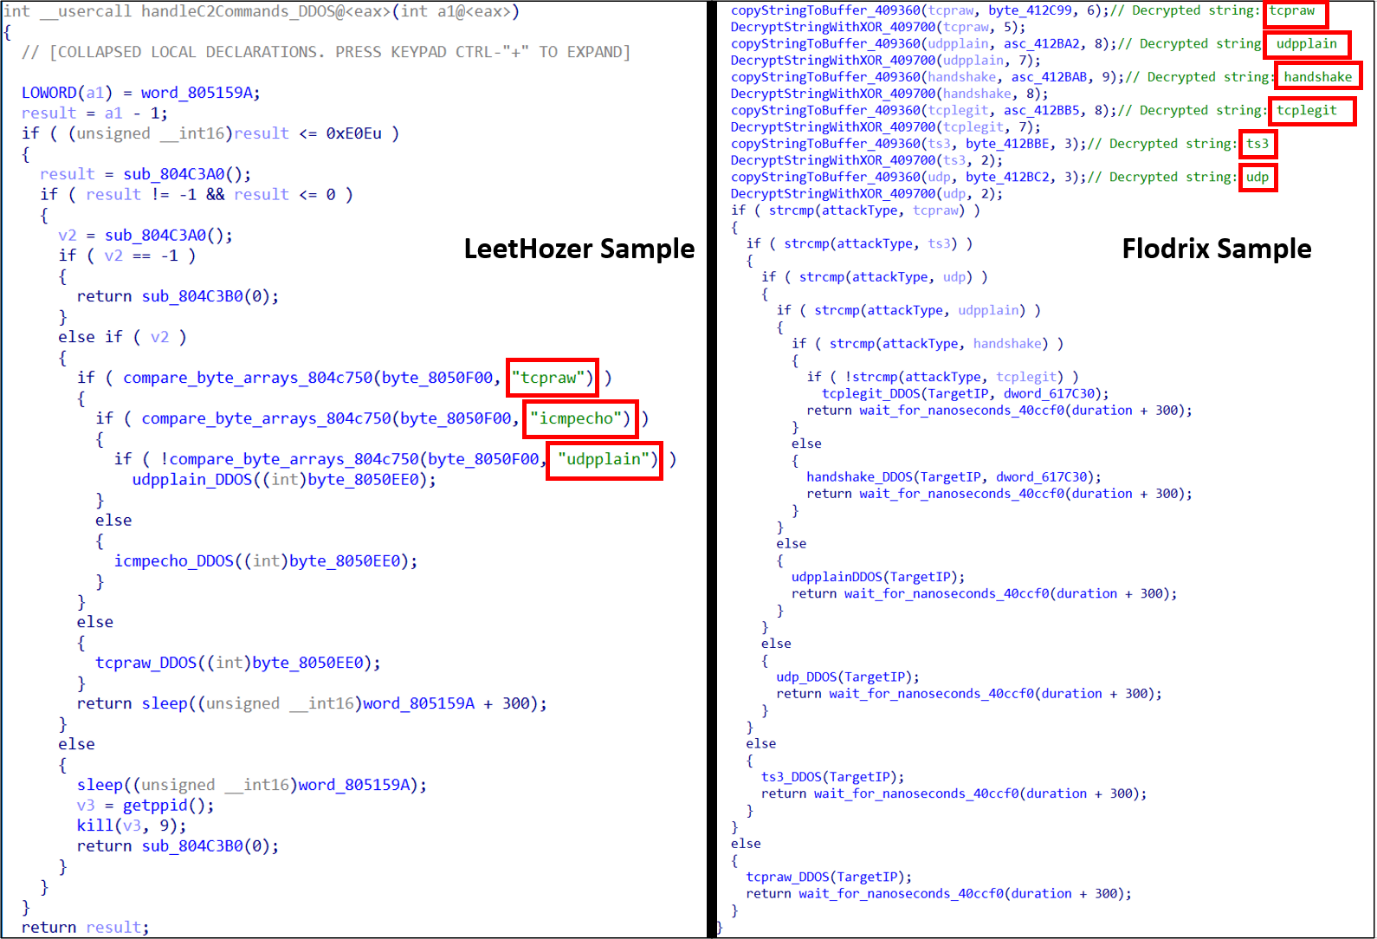
Task: Select the line 'LOWORD(a1) = word_805159A;'
Action: point(141,93)
